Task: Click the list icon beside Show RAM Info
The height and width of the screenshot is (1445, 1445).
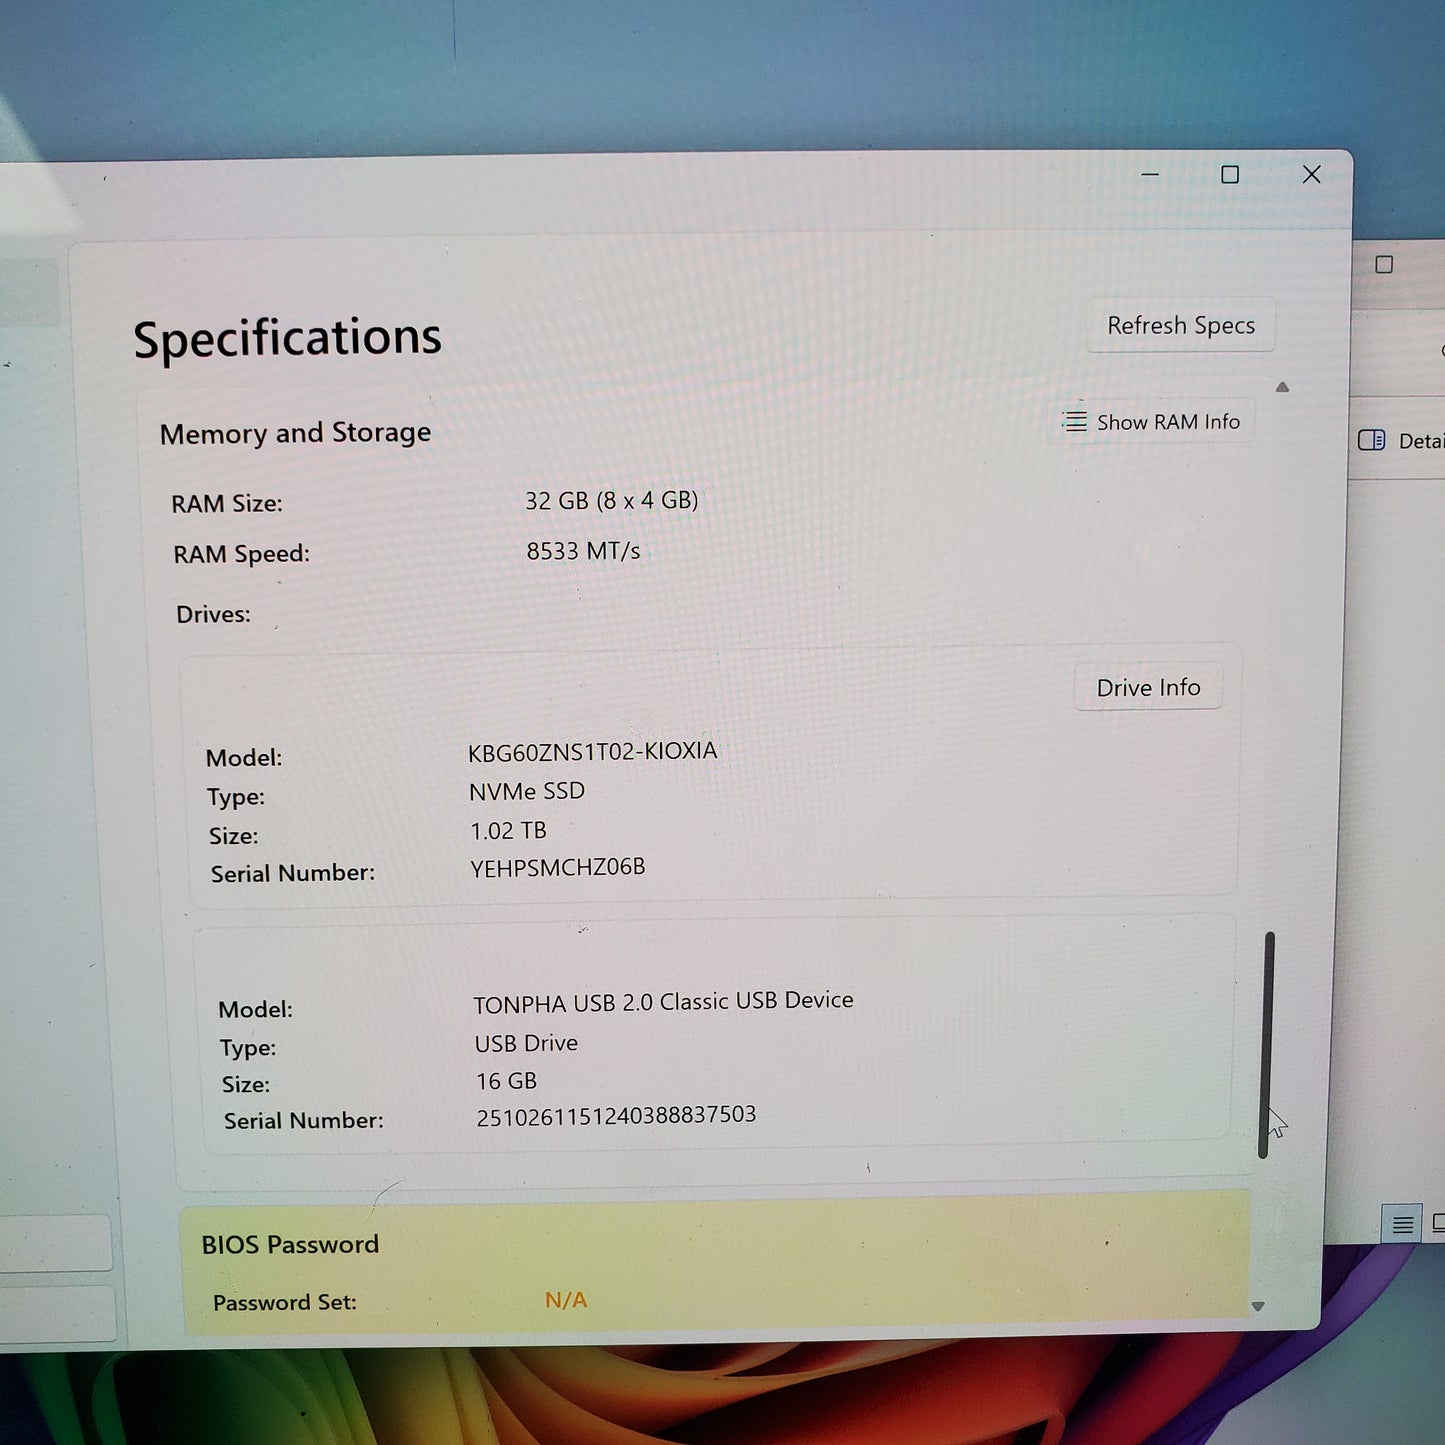Action: pos(1075,421)
